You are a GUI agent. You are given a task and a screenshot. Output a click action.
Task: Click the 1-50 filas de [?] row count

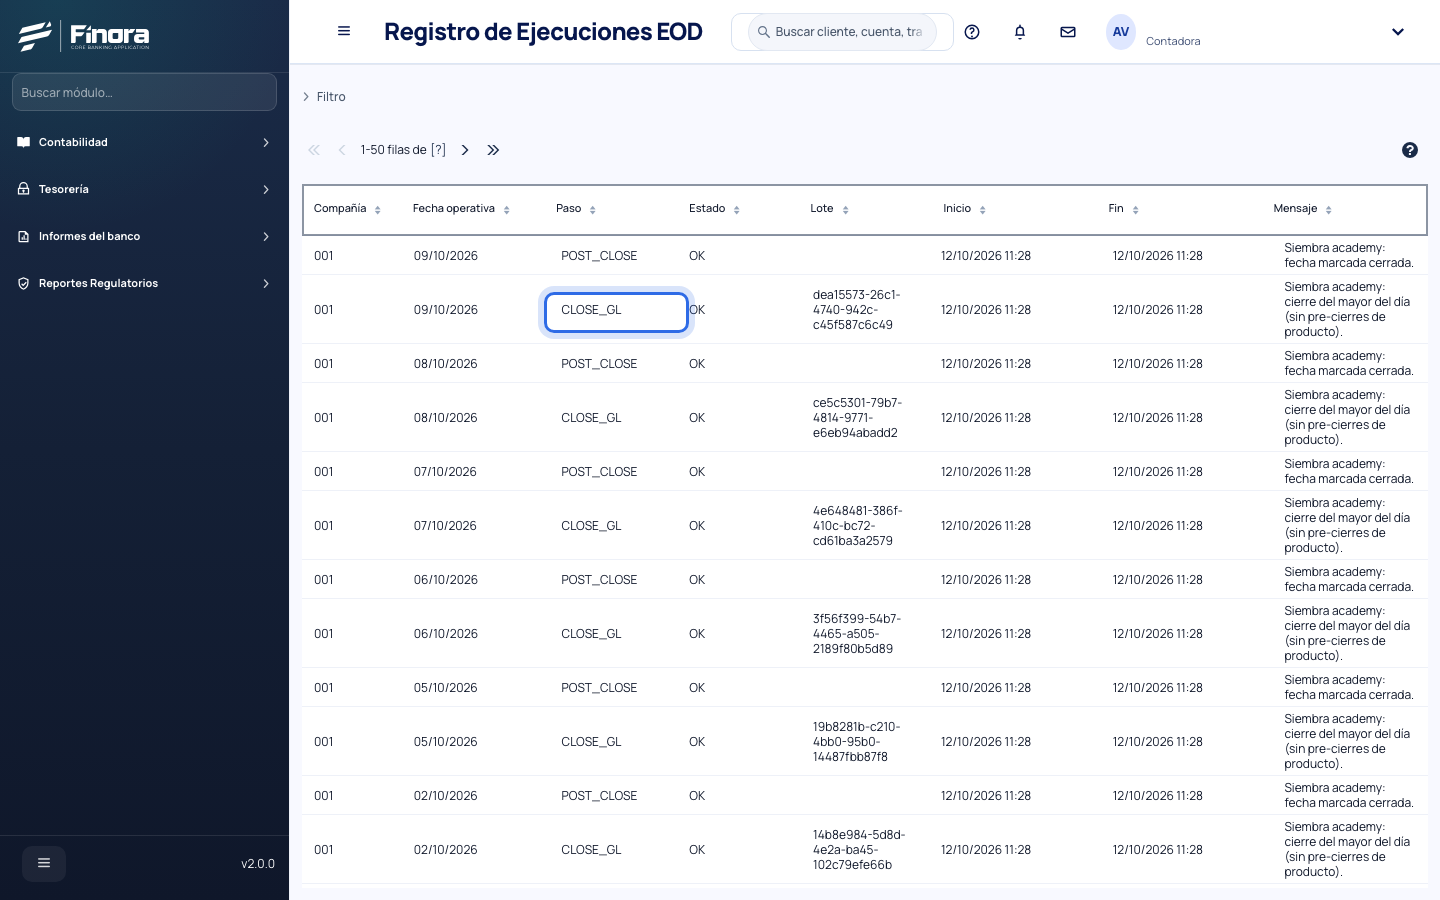tap(403, 150)
